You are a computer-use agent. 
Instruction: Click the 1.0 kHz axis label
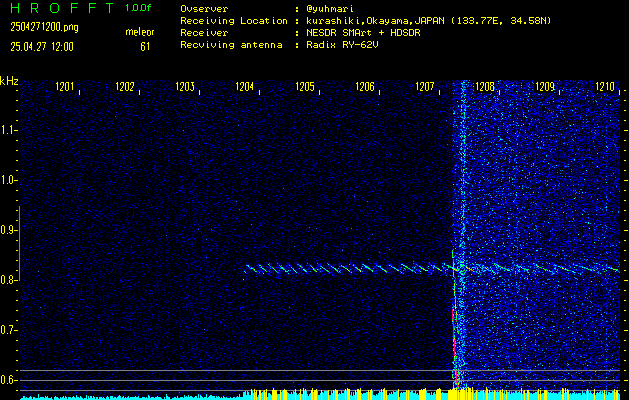point(8,180)
